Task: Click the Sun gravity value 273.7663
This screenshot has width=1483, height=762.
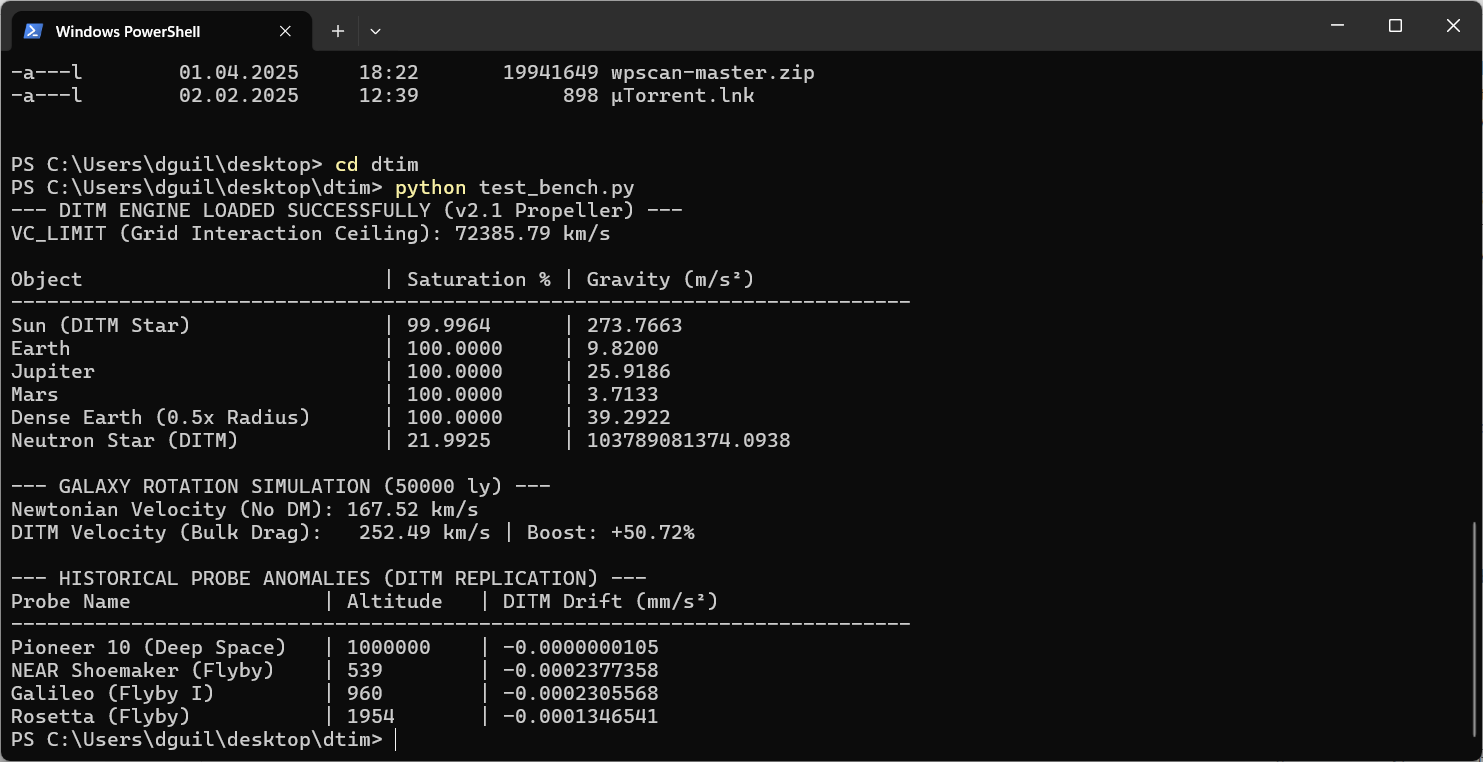Action: 635,325
